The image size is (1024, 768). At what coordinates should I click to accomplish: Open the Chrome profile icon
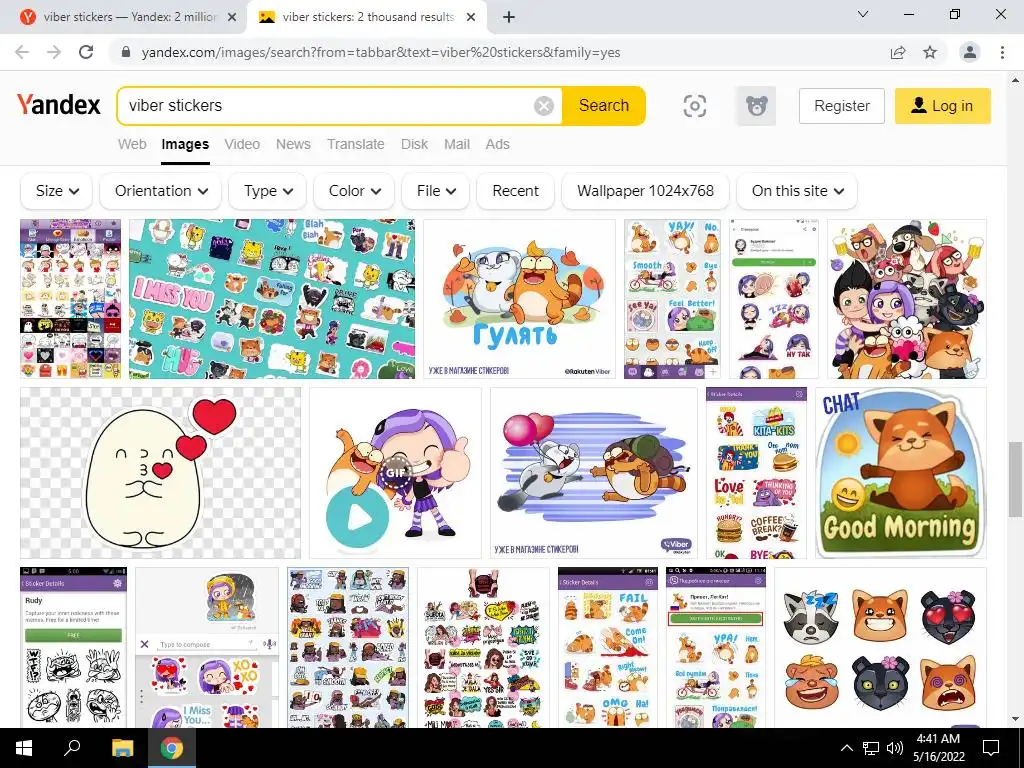(x=970, y=52)
